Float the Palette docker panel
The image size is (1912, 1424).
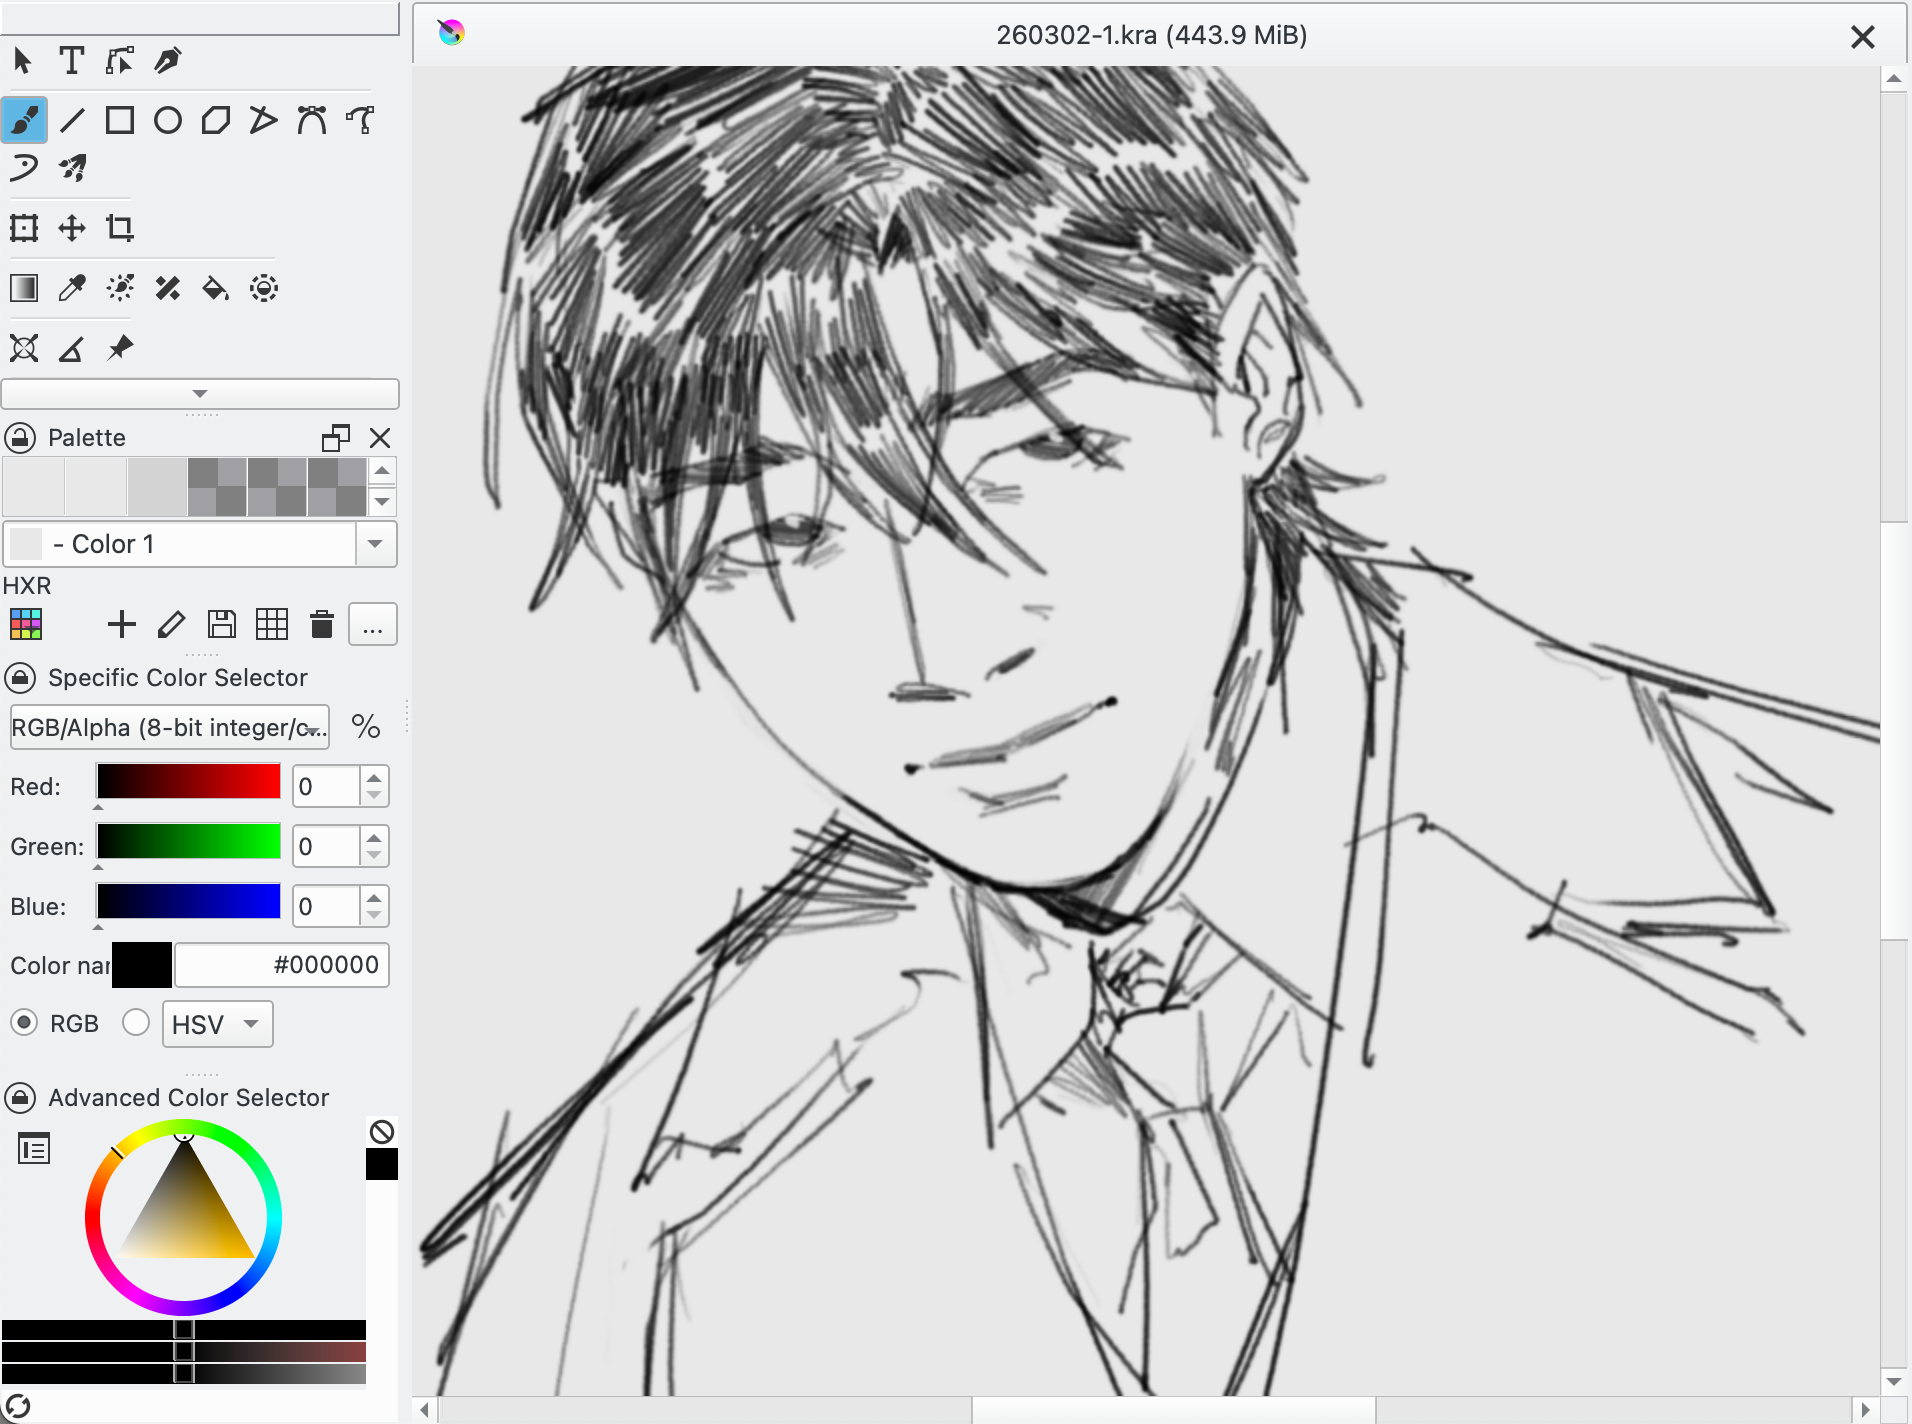coord(336,438)
